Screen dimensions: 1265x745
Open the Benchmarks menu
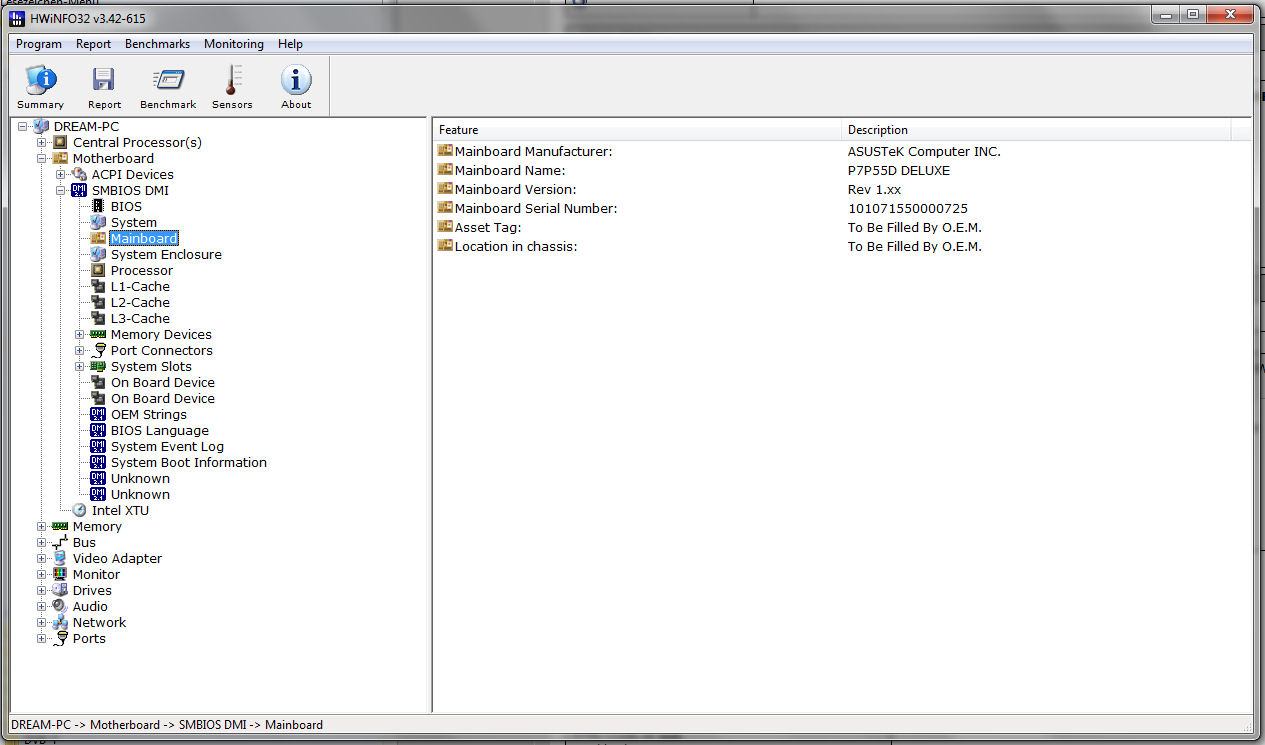tap(157, 44)
